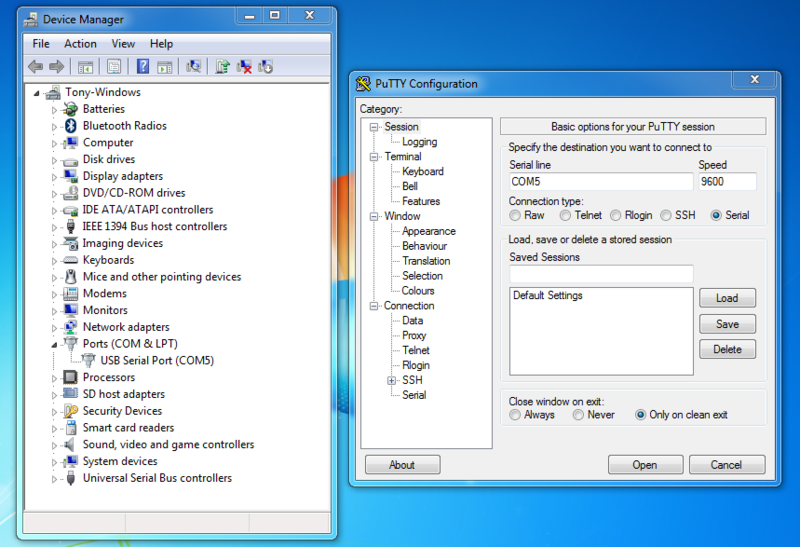Click the Bluetooth Radios device icon
Image resolution: width=800 pixels, height=547 pixels.
pos(71,126)
